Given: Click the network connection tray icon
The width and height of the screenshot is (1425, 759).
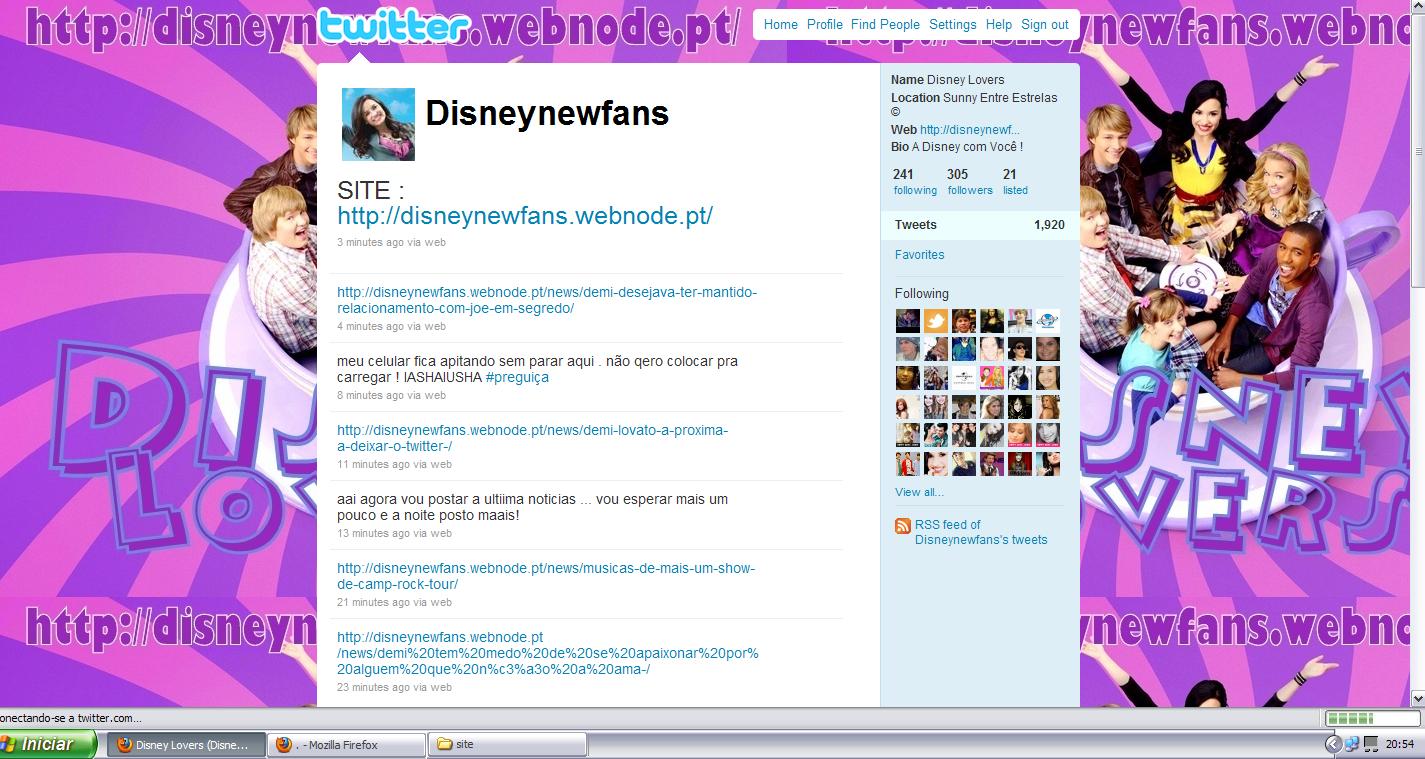Looking at the screenshot, I should coord(1352,744).
